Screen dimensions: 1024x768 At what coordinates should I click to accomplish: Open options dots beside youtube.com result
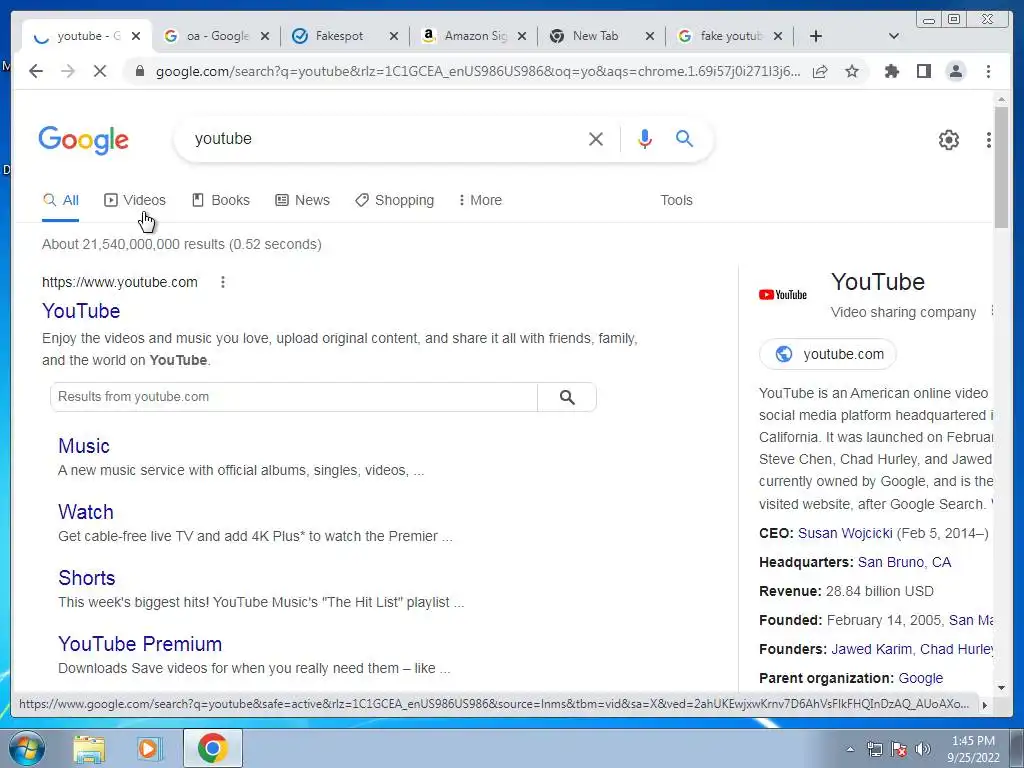pyautogui.click(x=223, y=282)
